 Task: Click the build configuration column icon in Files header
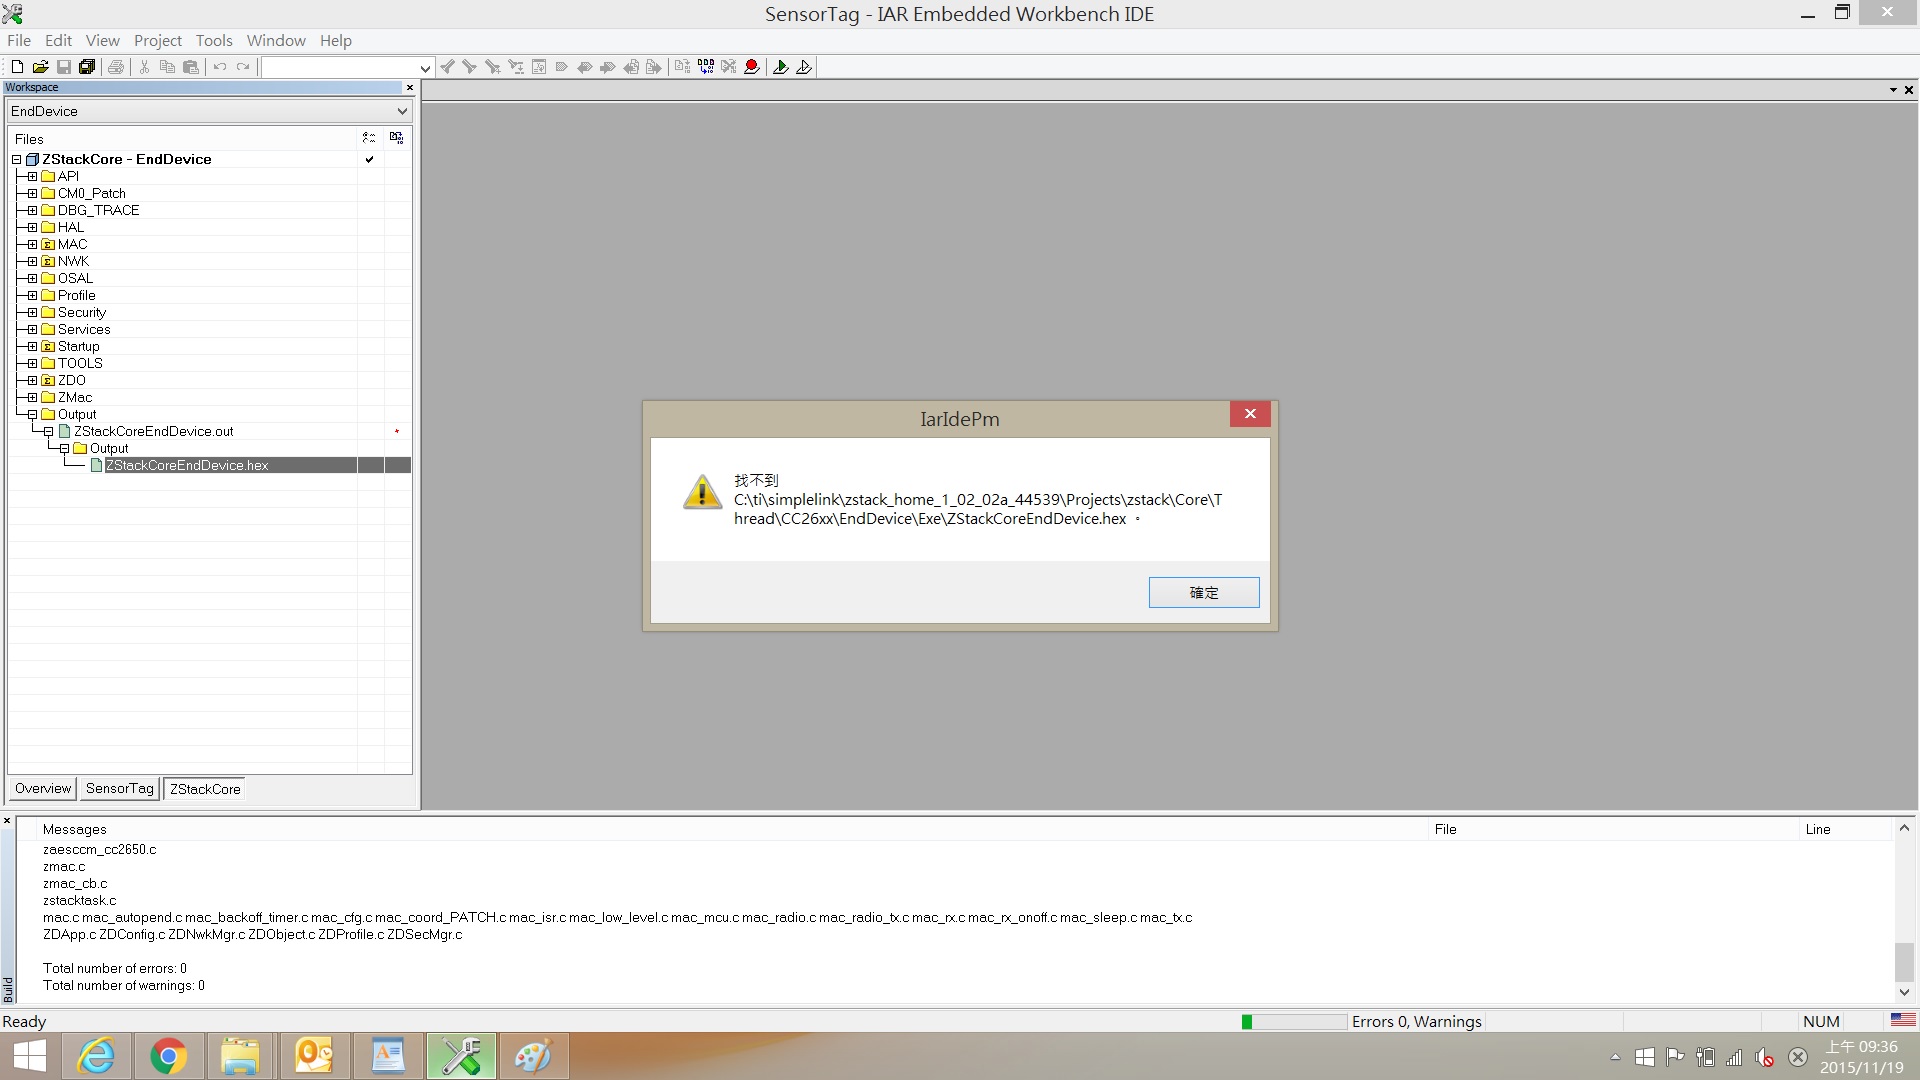pos(369,138)
